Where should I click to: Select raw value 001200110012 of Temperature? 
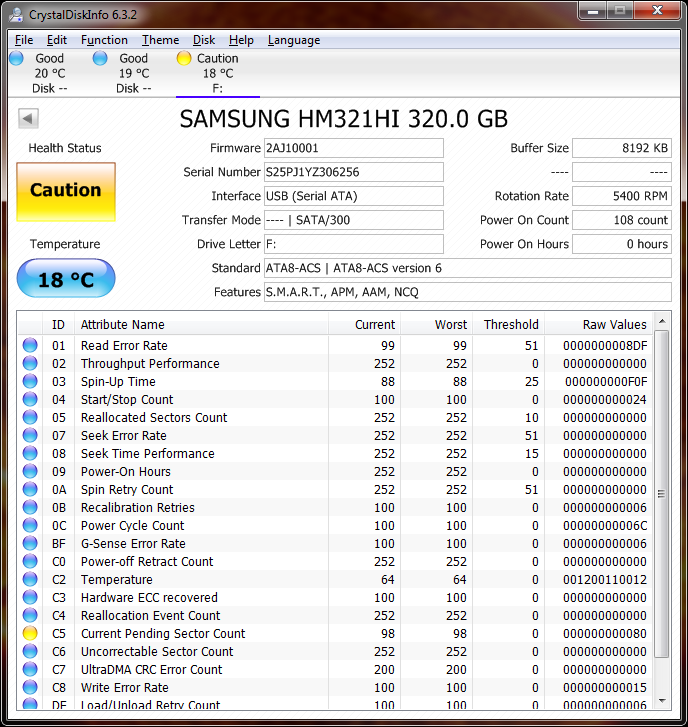pos(605,580)
